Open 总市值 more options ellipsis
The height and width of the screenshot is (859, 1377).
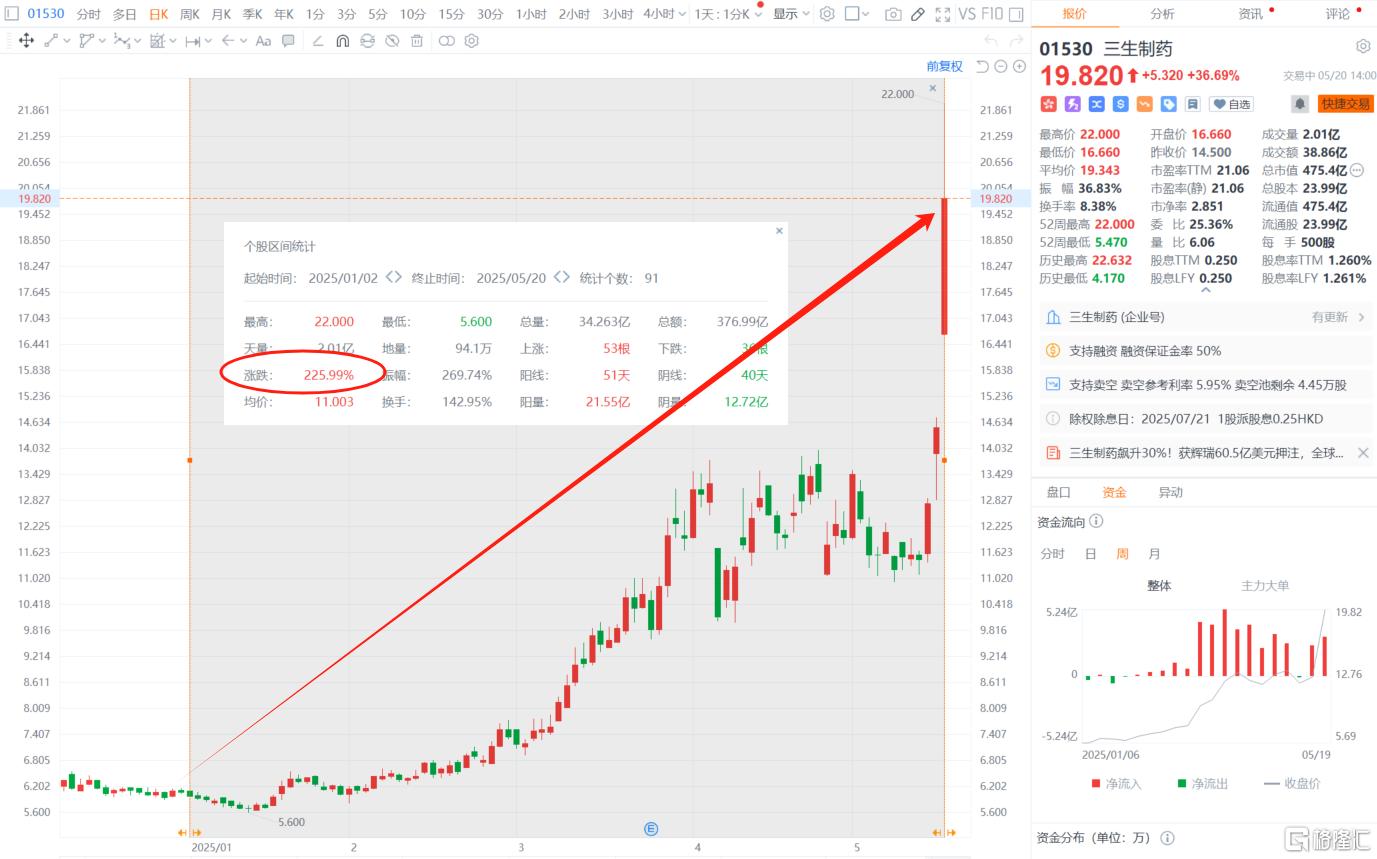[x=1357, y=170]
